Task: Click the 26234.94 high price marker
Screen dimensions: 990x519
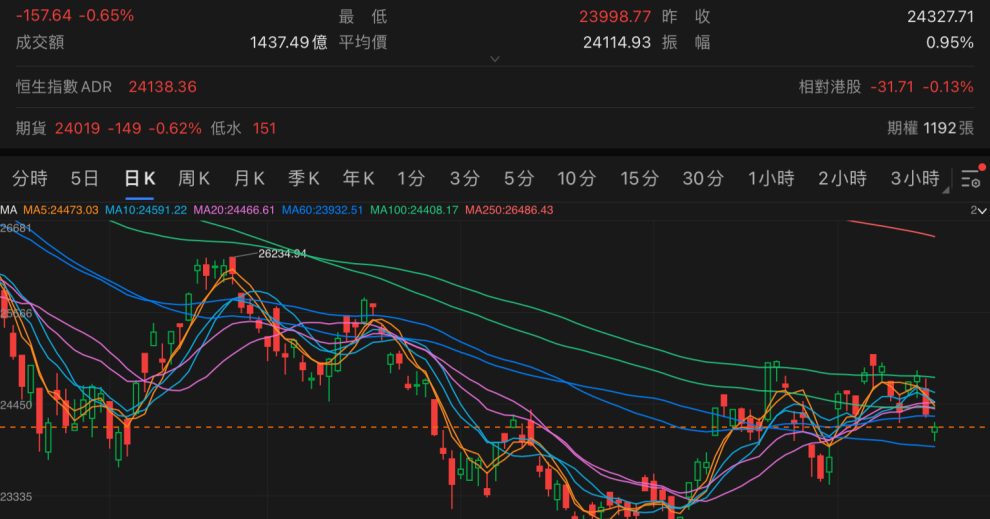Action: click(281, 254)
